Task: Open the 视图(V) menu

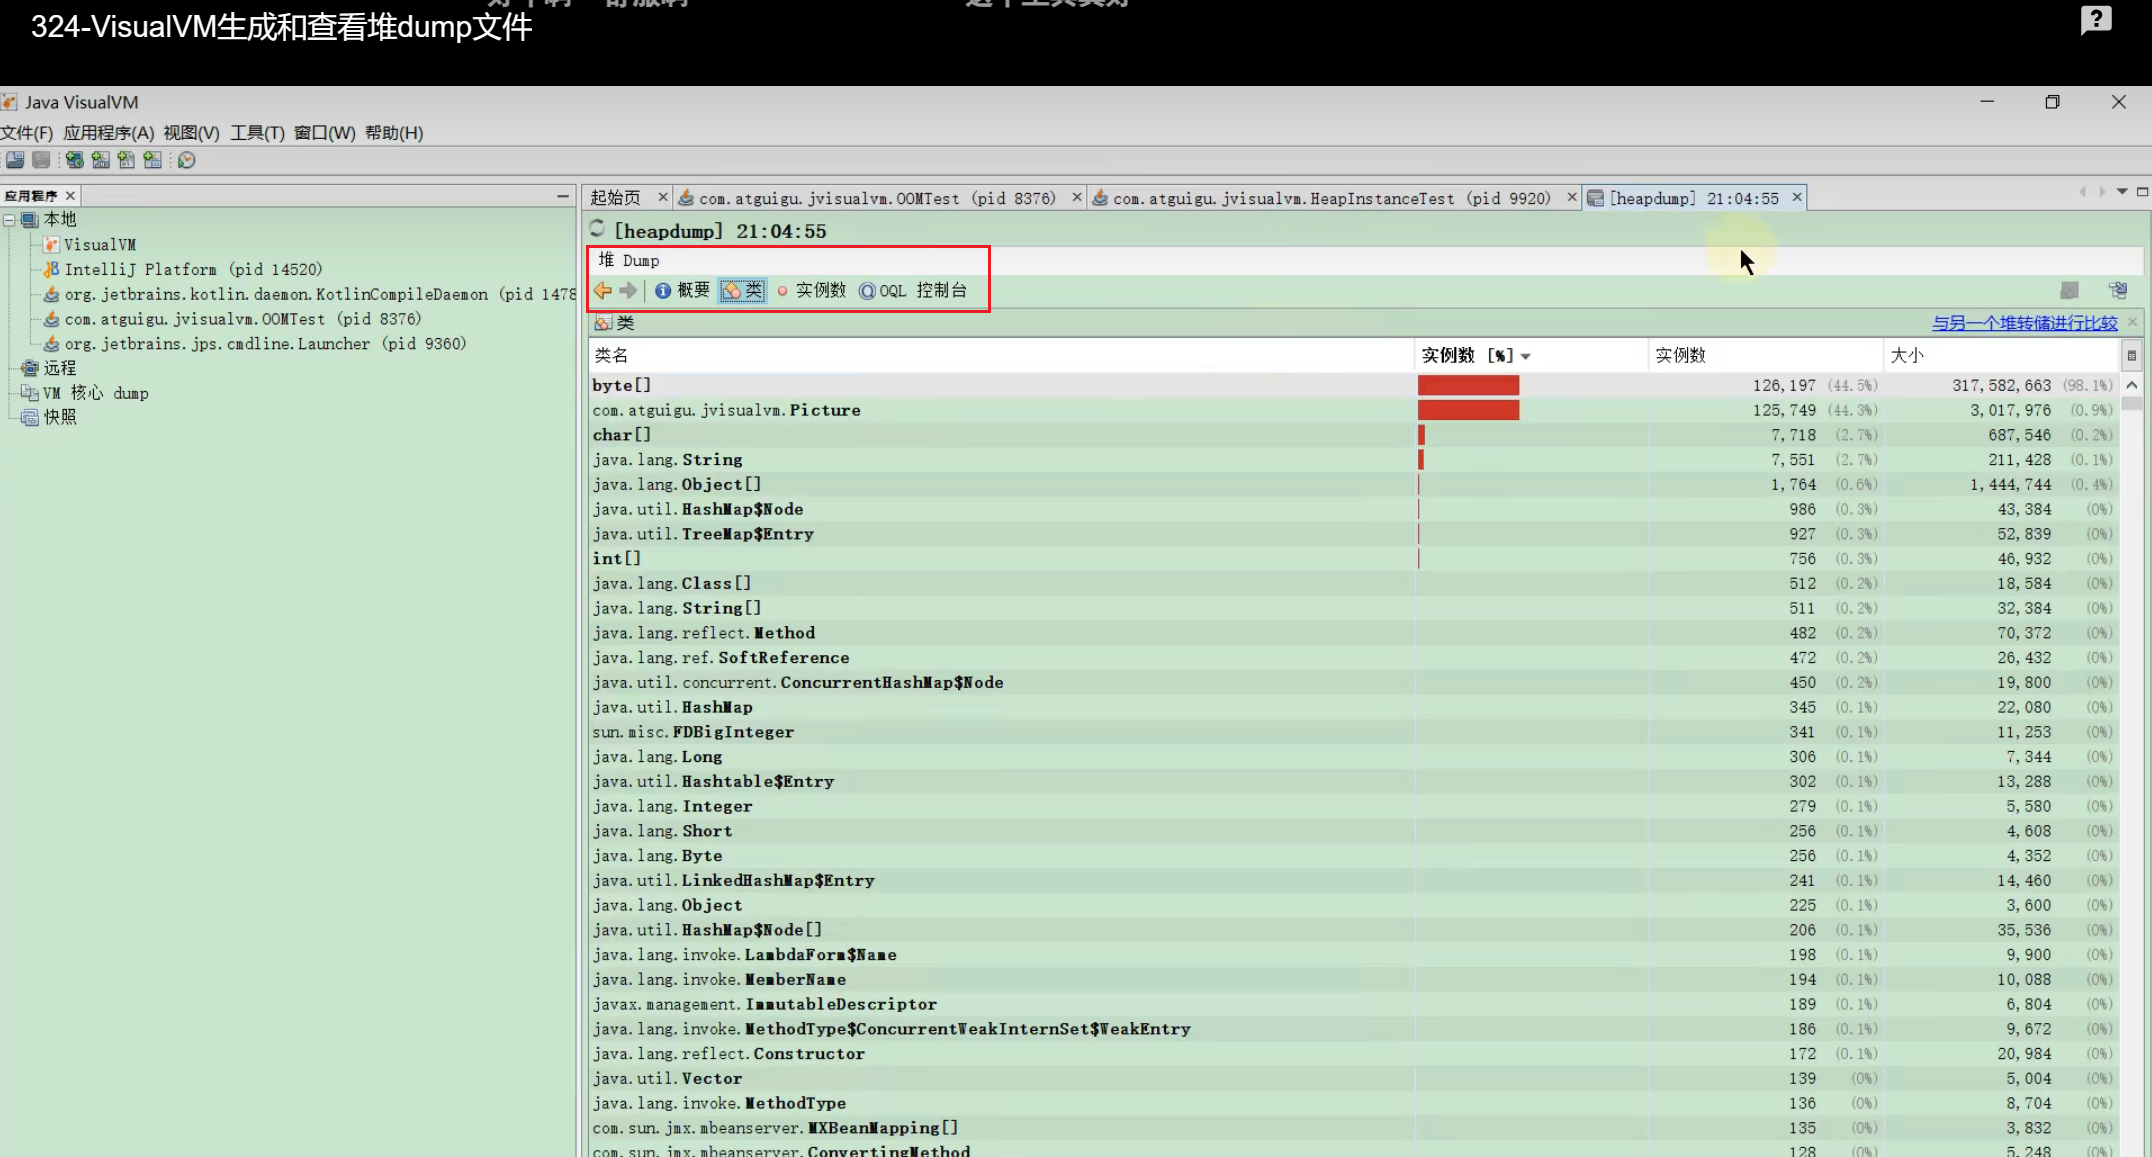Action: [x=191, y=132]
